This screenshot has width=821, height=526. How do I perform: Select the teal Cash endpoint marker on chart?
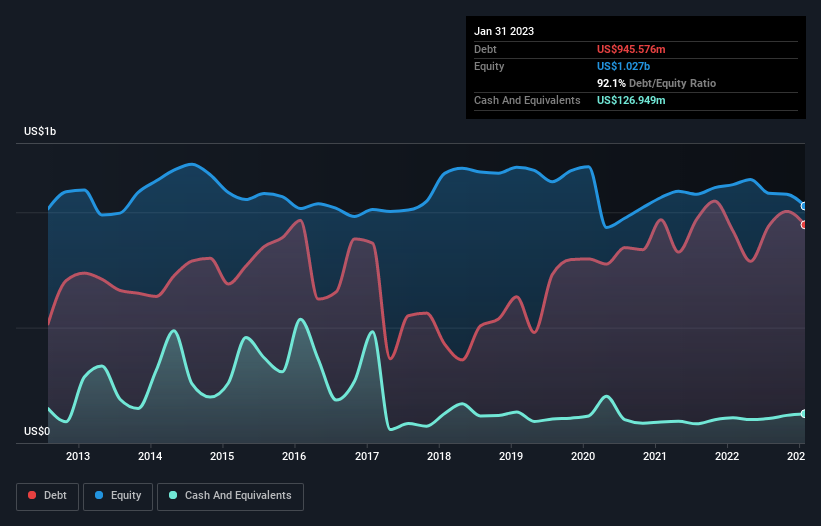pos(804,413)
